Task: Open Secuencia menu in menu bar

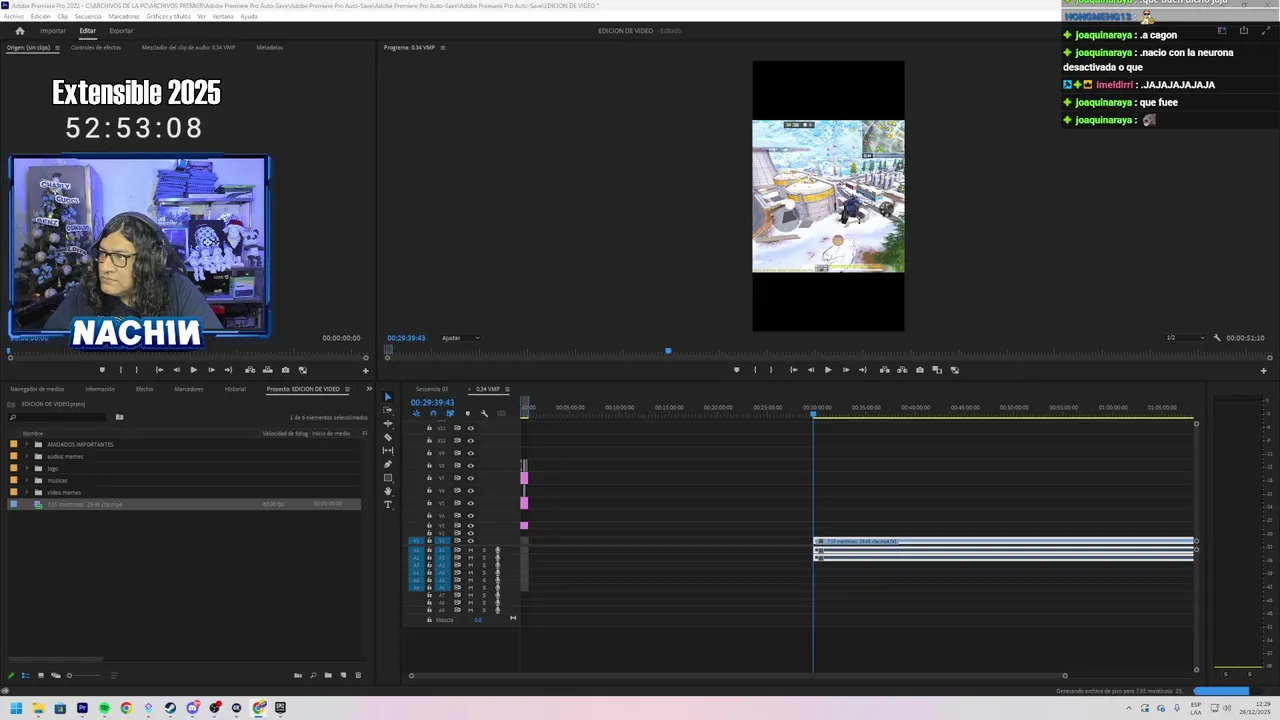Action: [x=88, y=16]
